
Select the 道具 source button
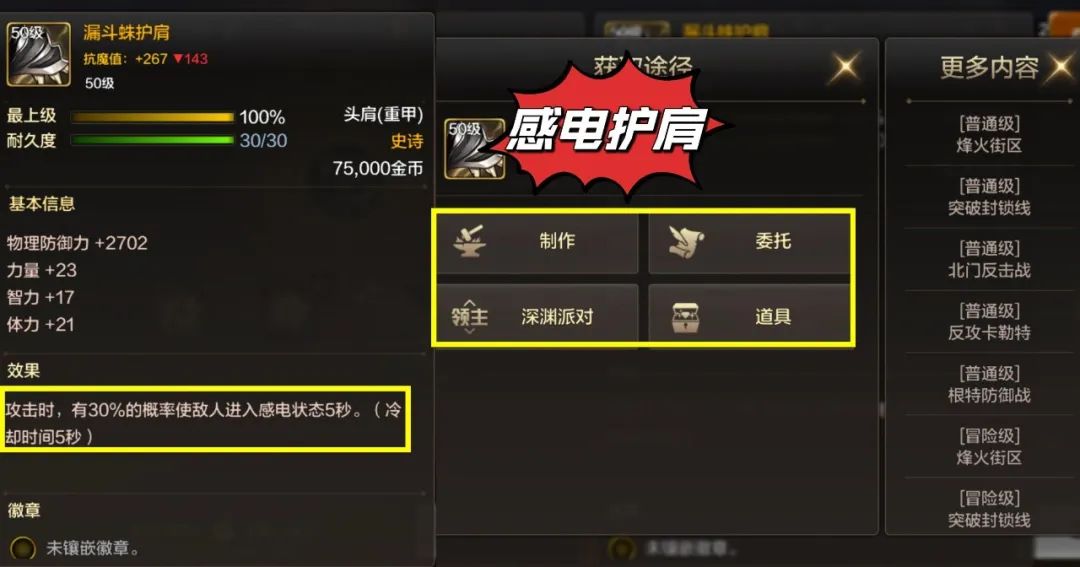point(749,315)
